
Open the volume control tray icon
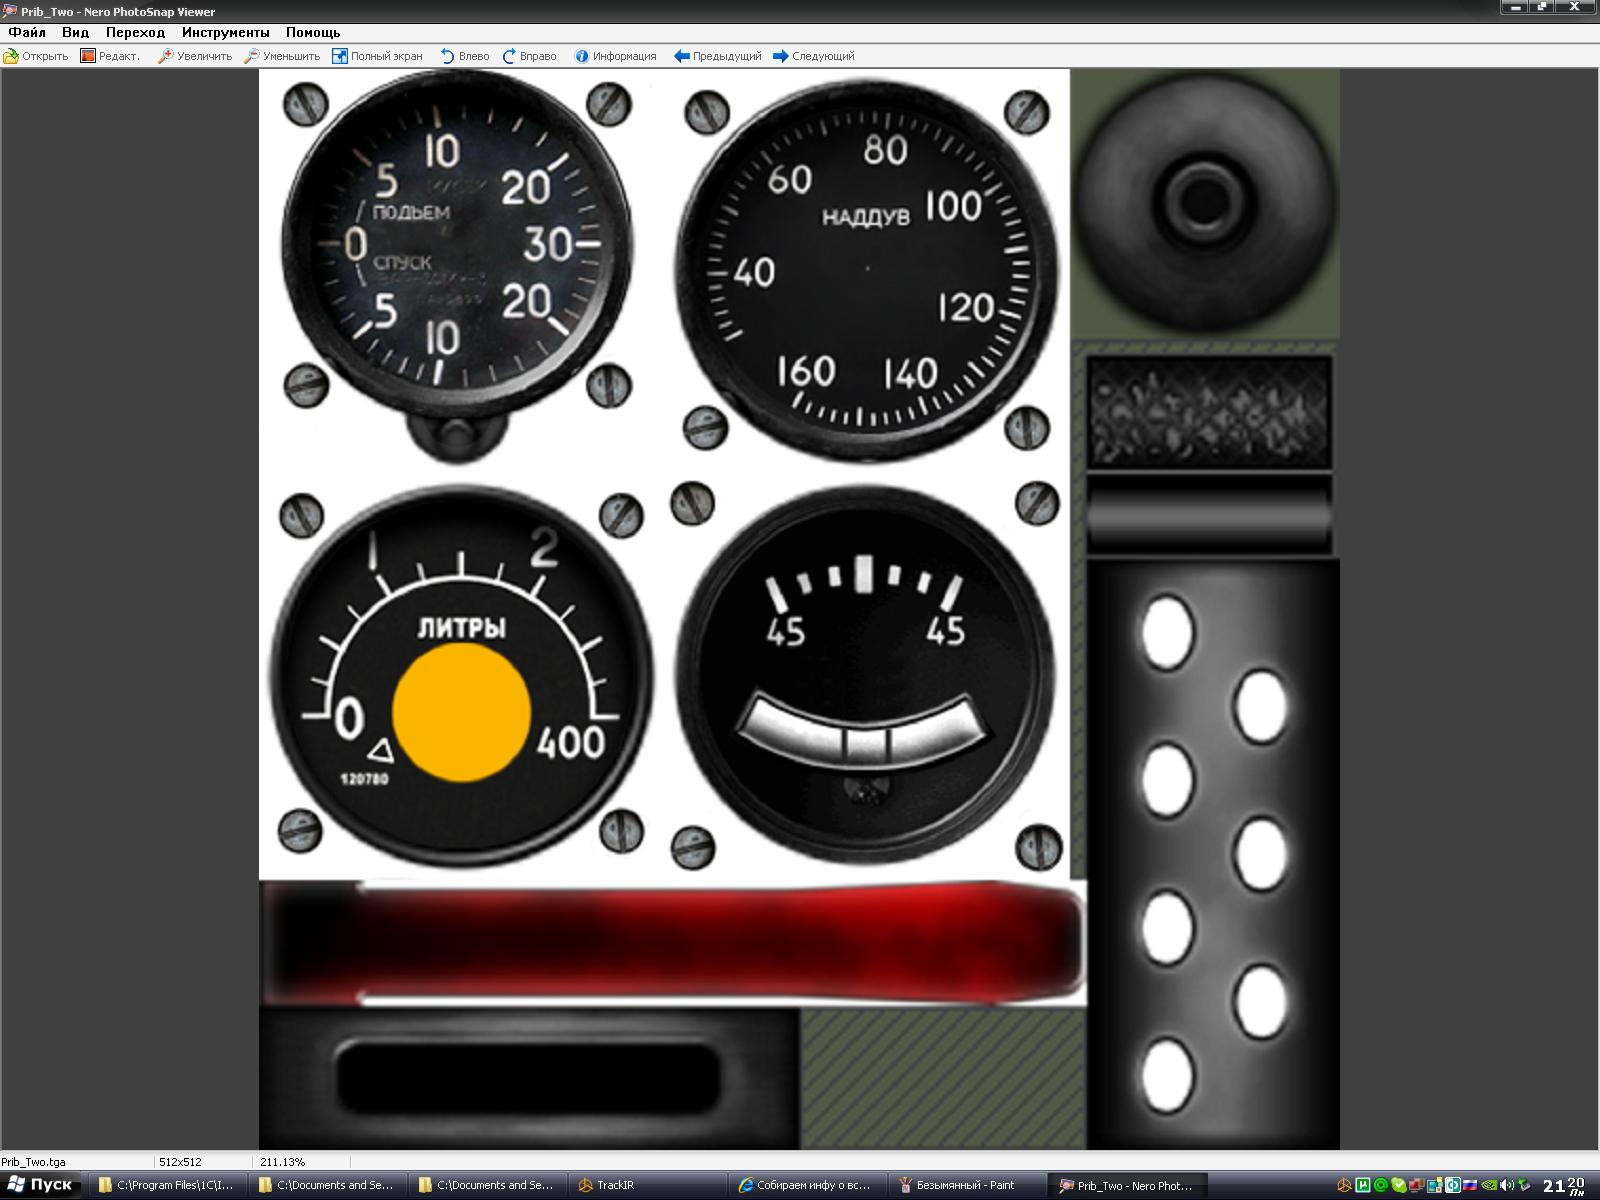[1507, 1186]
